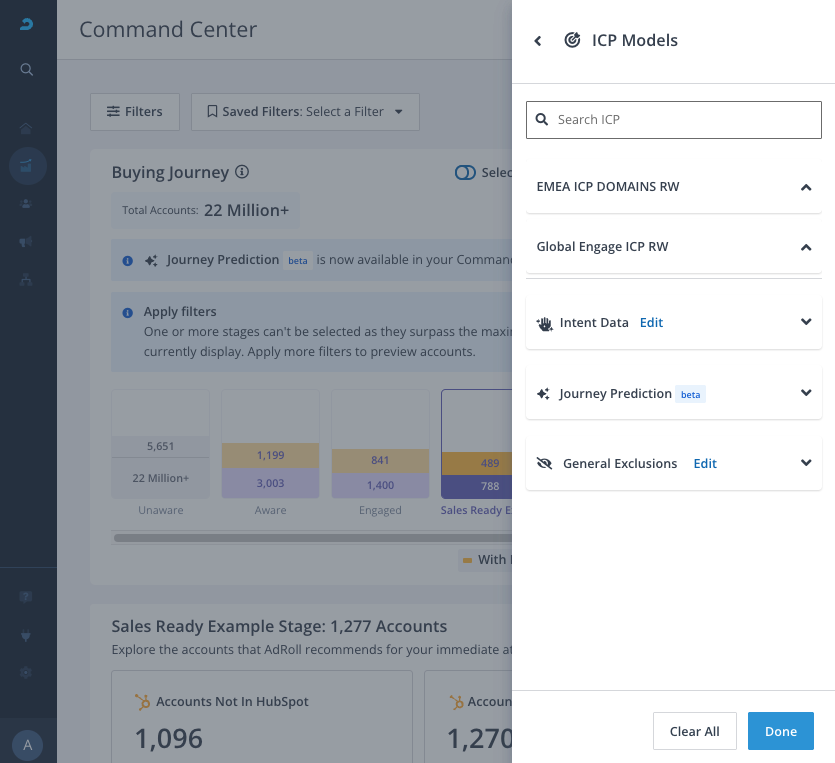Click Edit link next to General Exclusions

(705, 464)
